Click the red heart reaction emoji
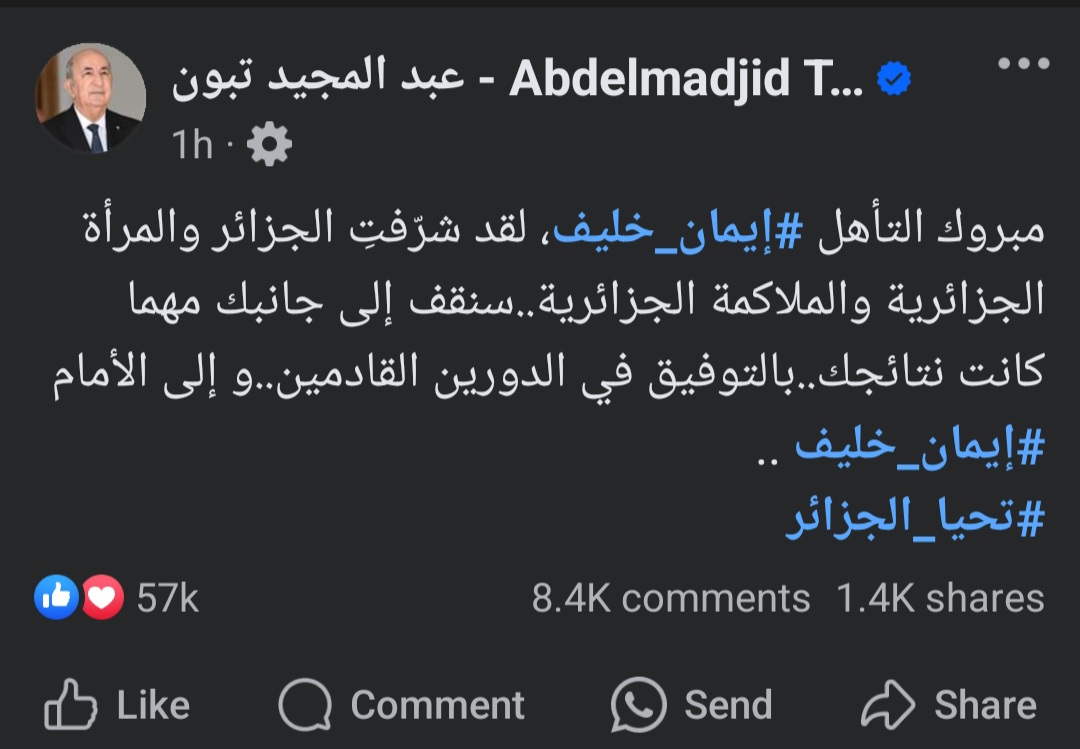This screenshot has width=1080, height=749. pyautogui.click(x=102, y=598)
